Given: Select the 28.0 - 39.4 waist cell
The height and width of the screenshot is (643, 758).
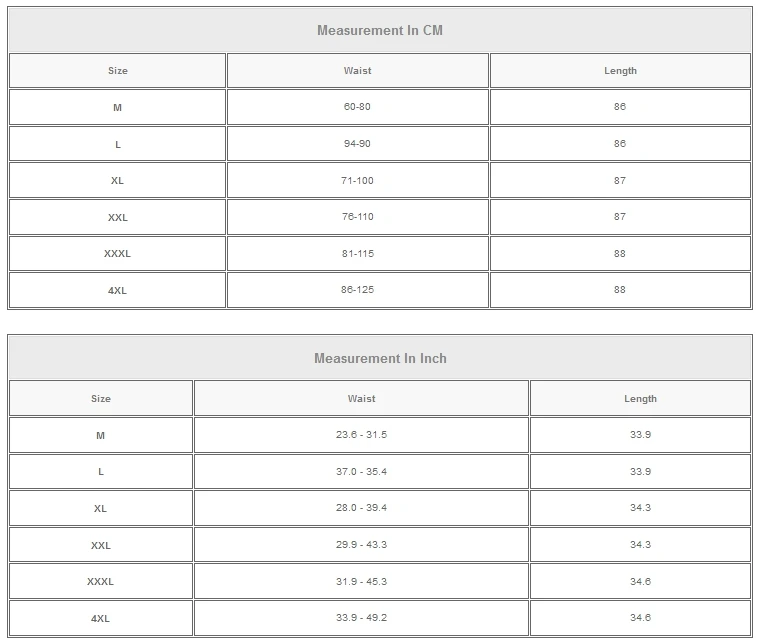Looking at the screenshot, I should pos(361,508).
